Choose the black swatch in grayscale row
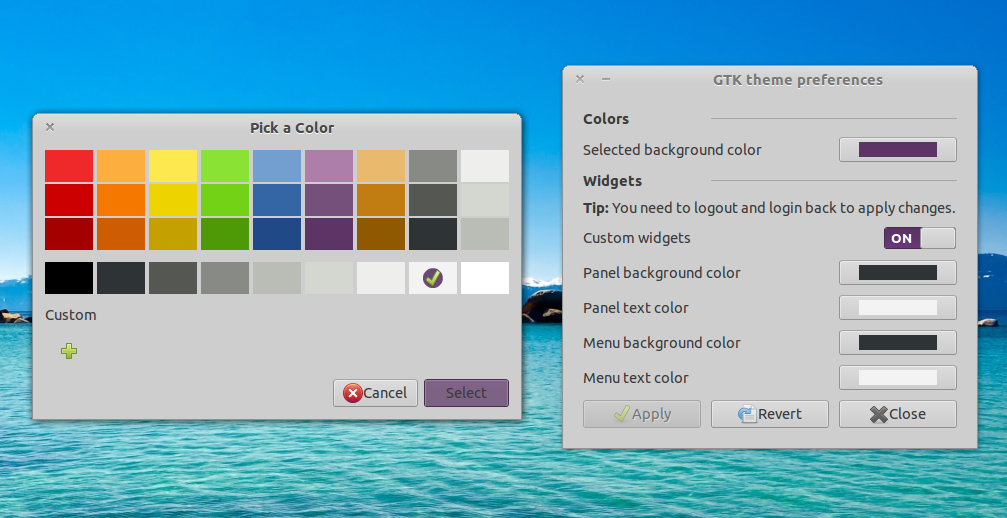Image resolution: width=1007 pixels, height=518 pixels. [x=69, y=278]
